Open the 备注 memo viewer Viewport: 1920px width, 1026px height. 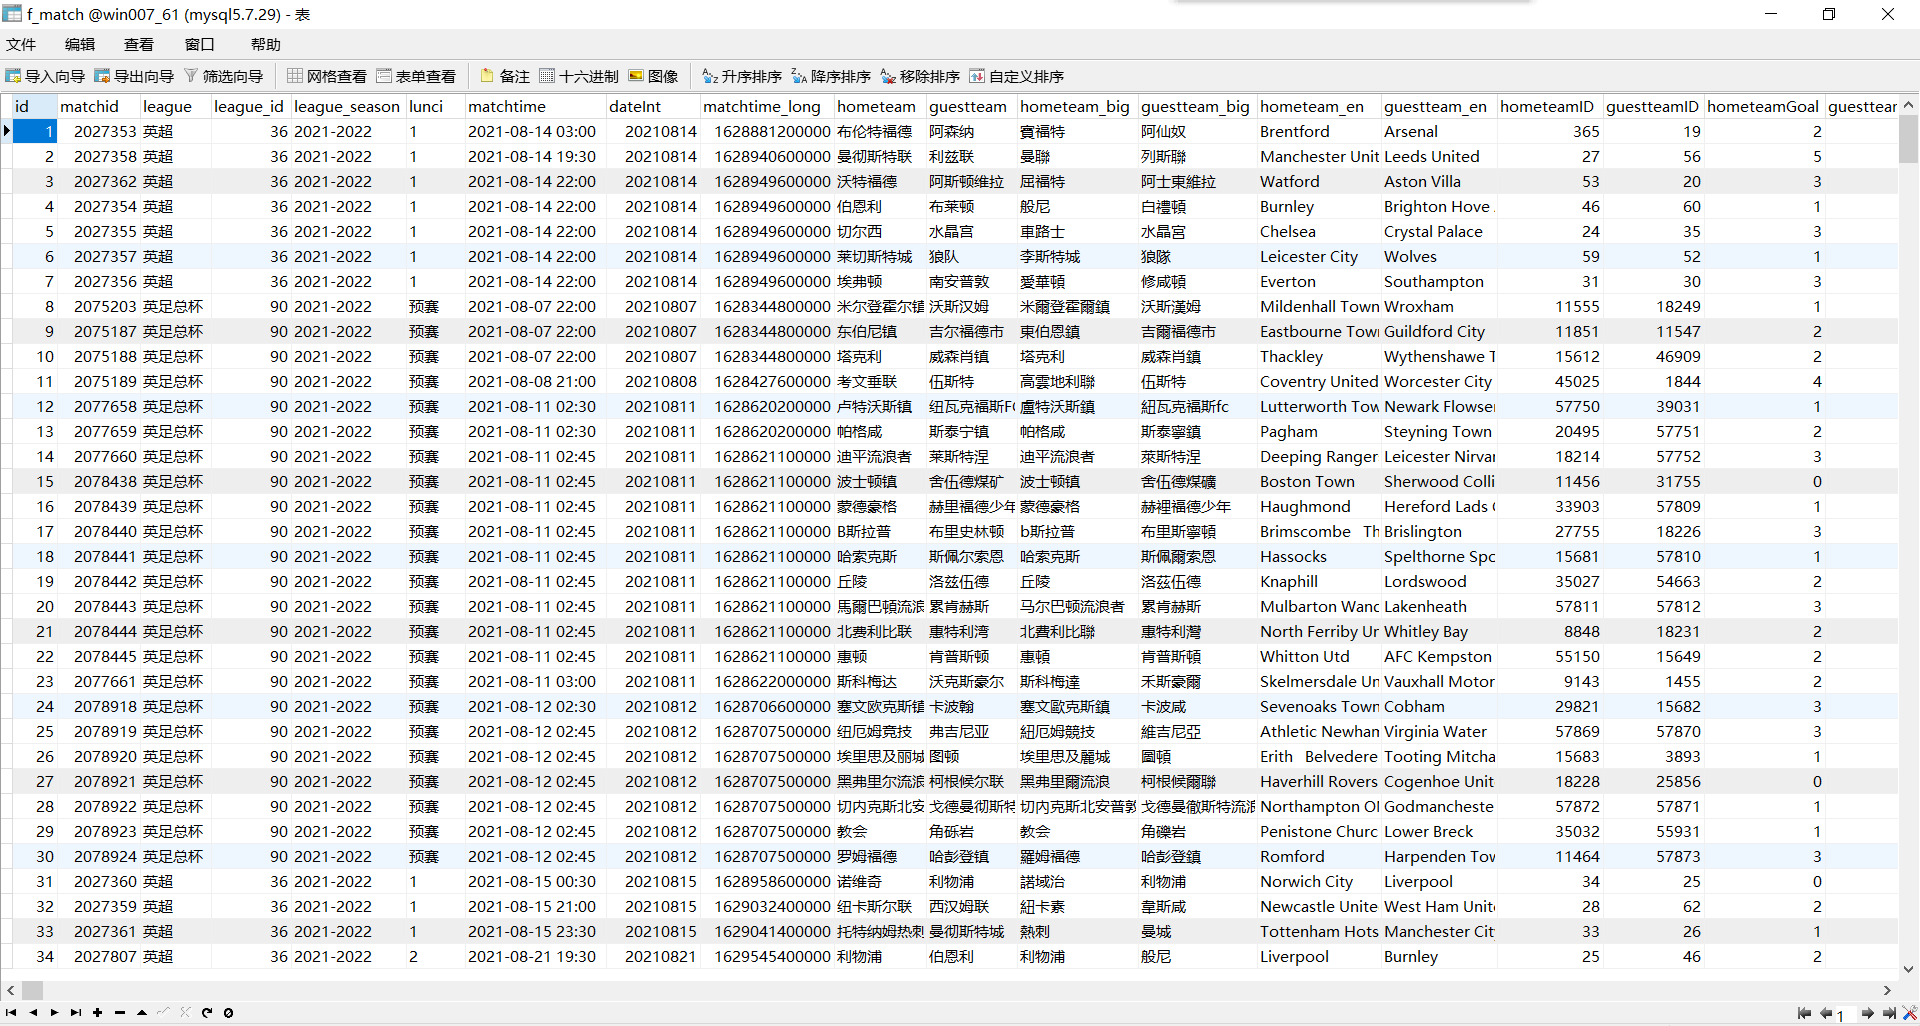click(x=505, y=76)
